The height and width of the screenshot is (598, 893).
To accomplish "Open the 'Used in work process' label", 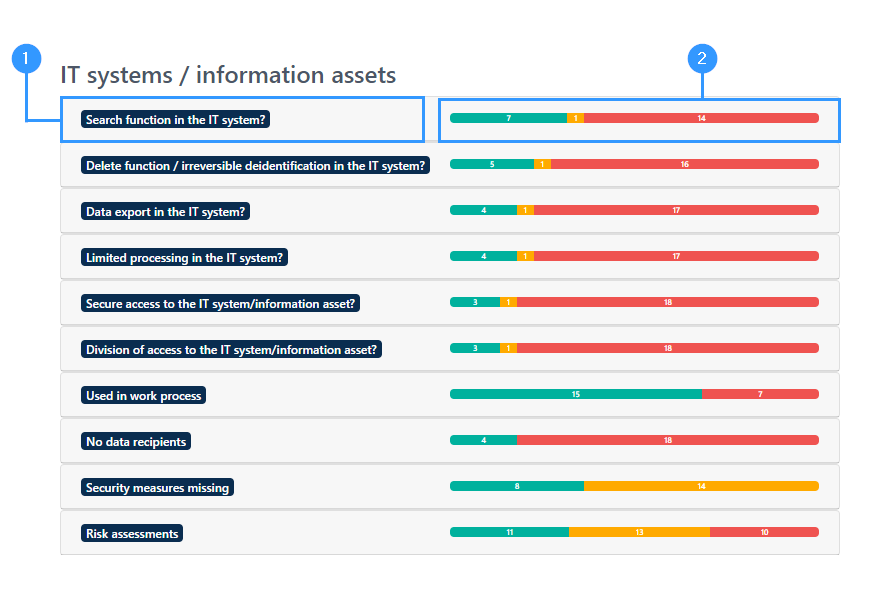I will (x=144, y=396).
